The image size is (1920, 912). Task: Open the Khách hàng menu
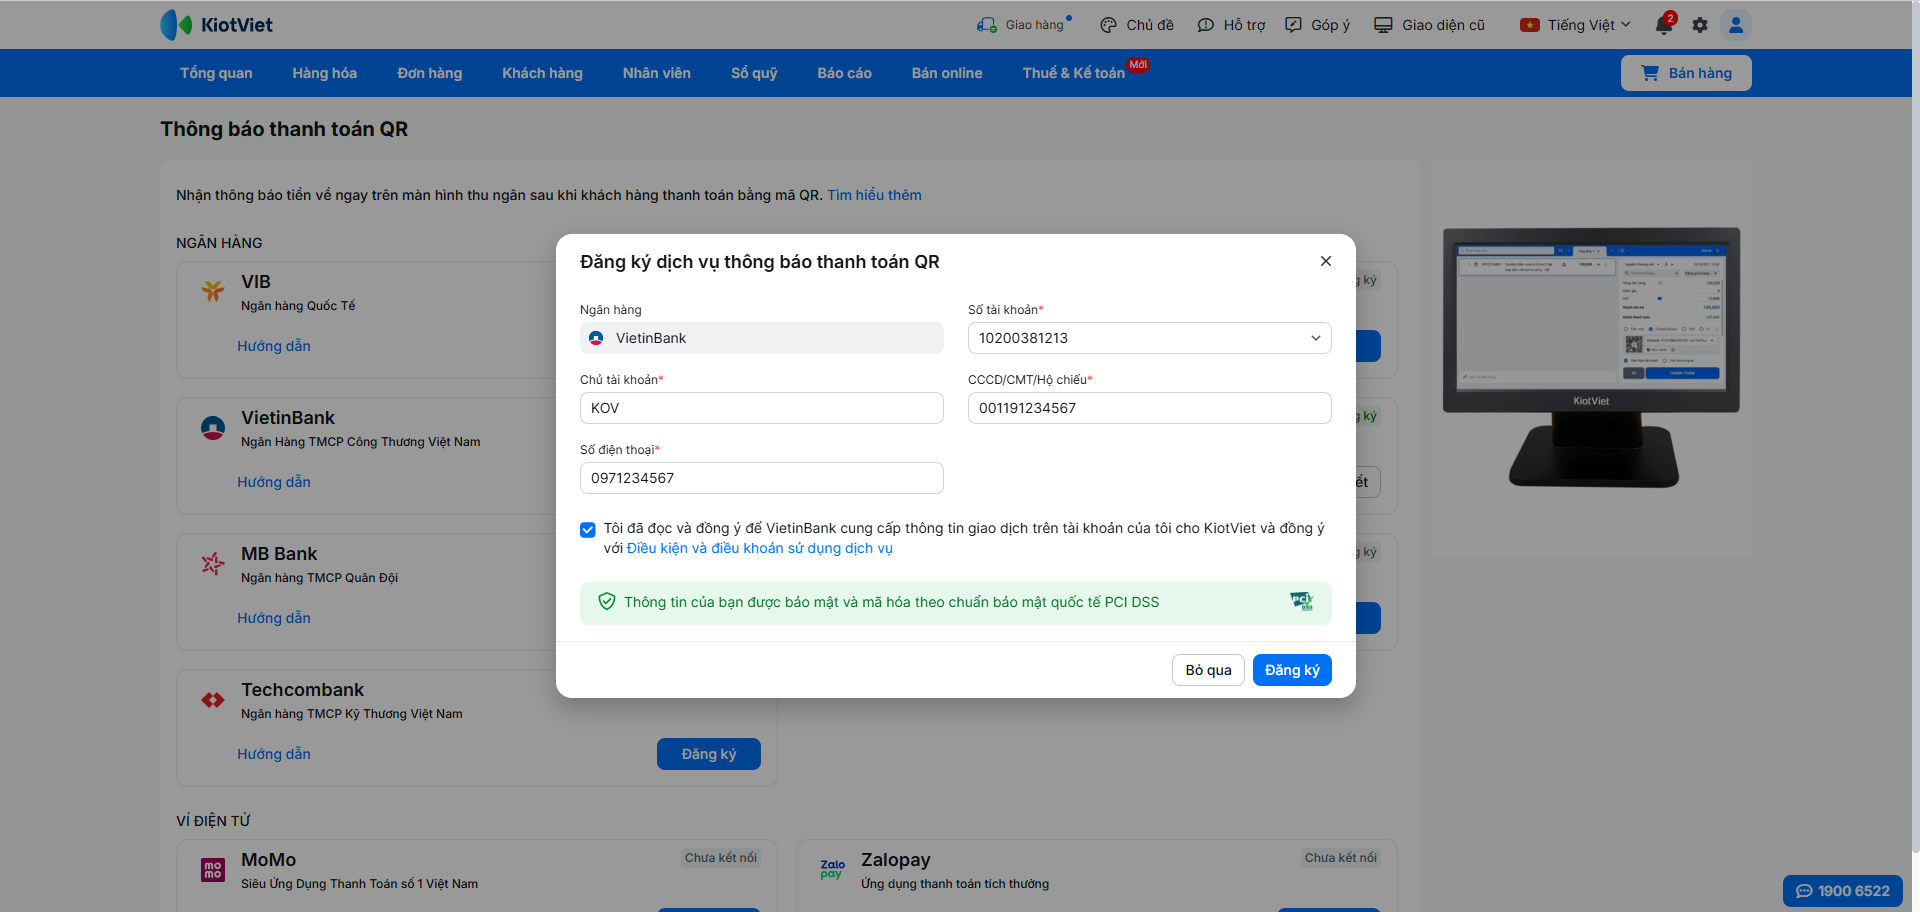coord(543,73)
